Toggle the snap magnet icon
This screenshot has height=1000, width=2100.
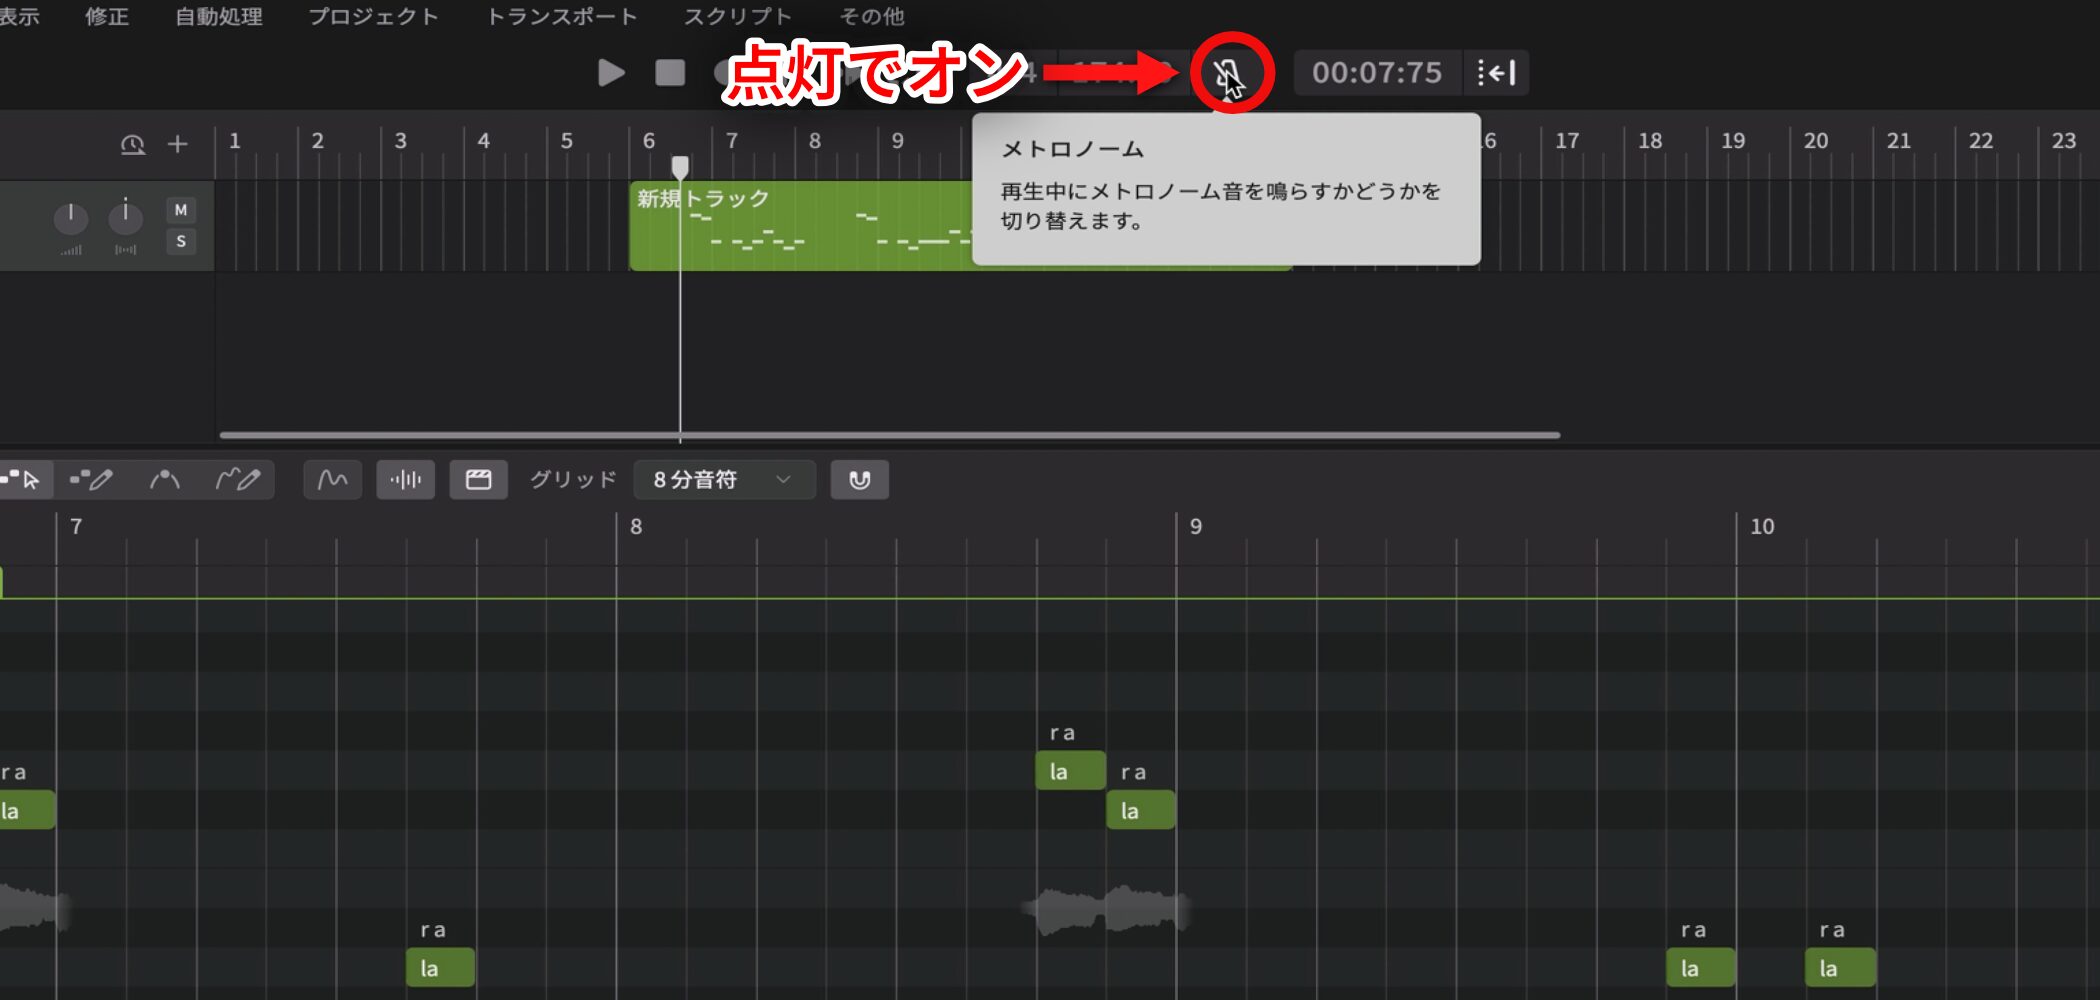[859, 480]
